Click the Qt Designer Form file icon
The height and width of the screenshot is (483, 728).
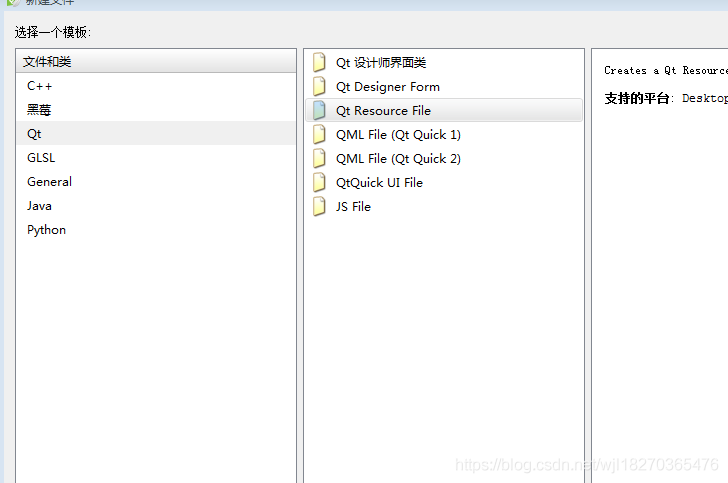coord(319,86)
